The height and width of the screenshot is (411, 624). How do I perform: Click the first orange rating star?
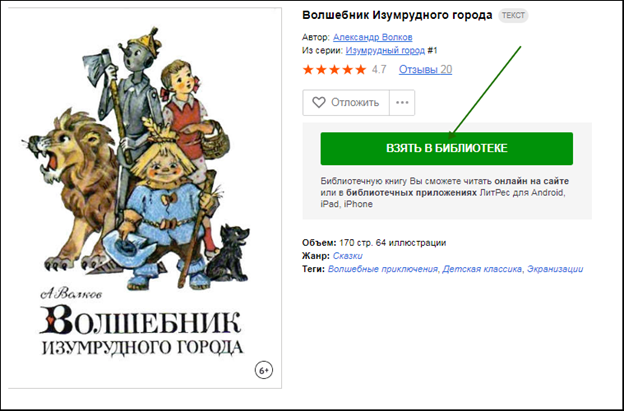pyautogui.click(x=308, y=70)
